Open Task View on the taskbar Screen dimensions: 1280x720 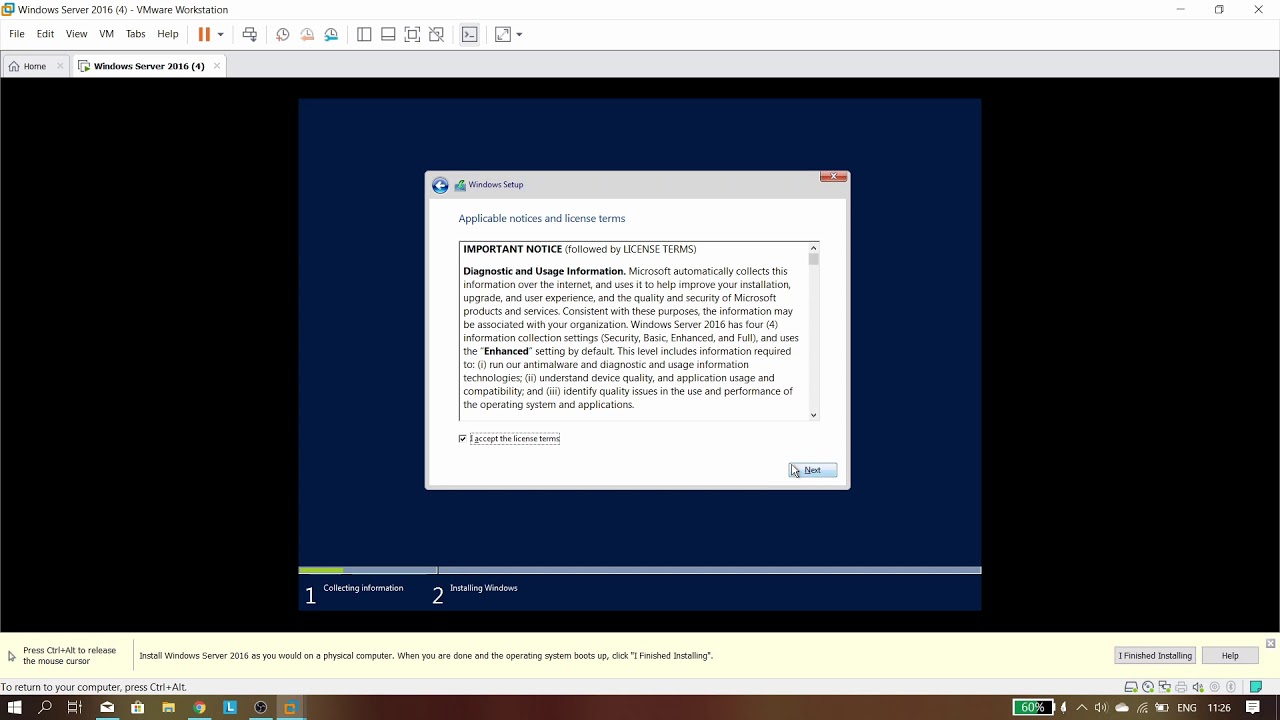point(75,707)
